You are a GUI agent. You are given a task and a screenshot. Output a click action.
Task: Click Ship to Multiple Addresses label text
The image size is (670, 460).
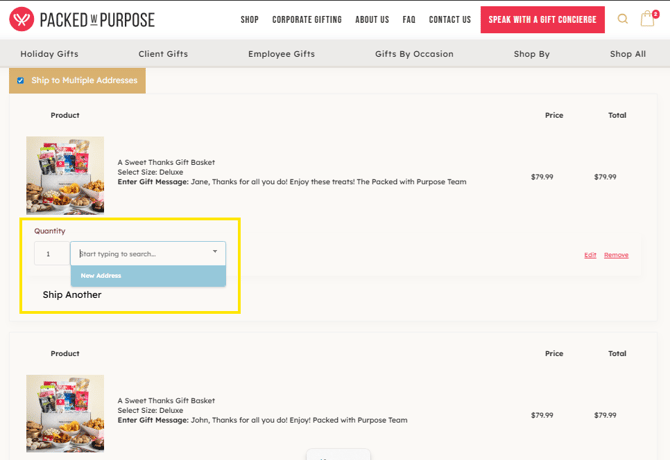[84, 80]
